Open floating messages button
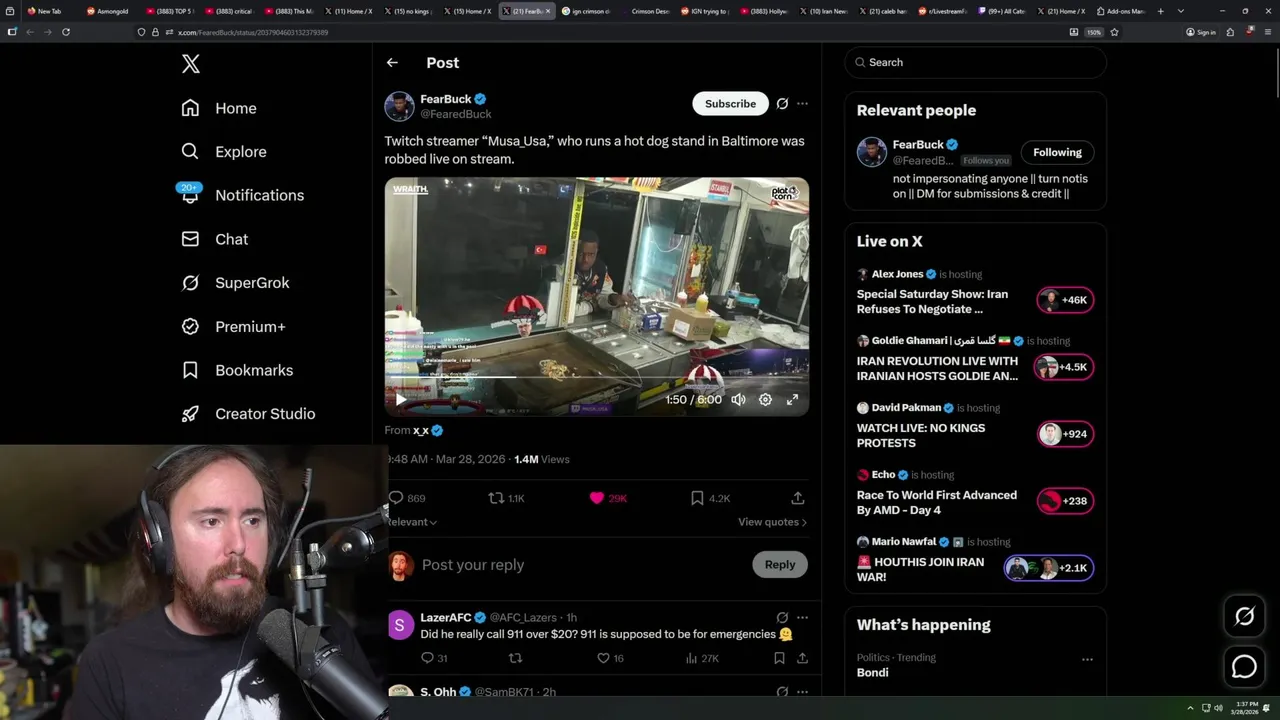1280x720 pixels. [1244, 666]
